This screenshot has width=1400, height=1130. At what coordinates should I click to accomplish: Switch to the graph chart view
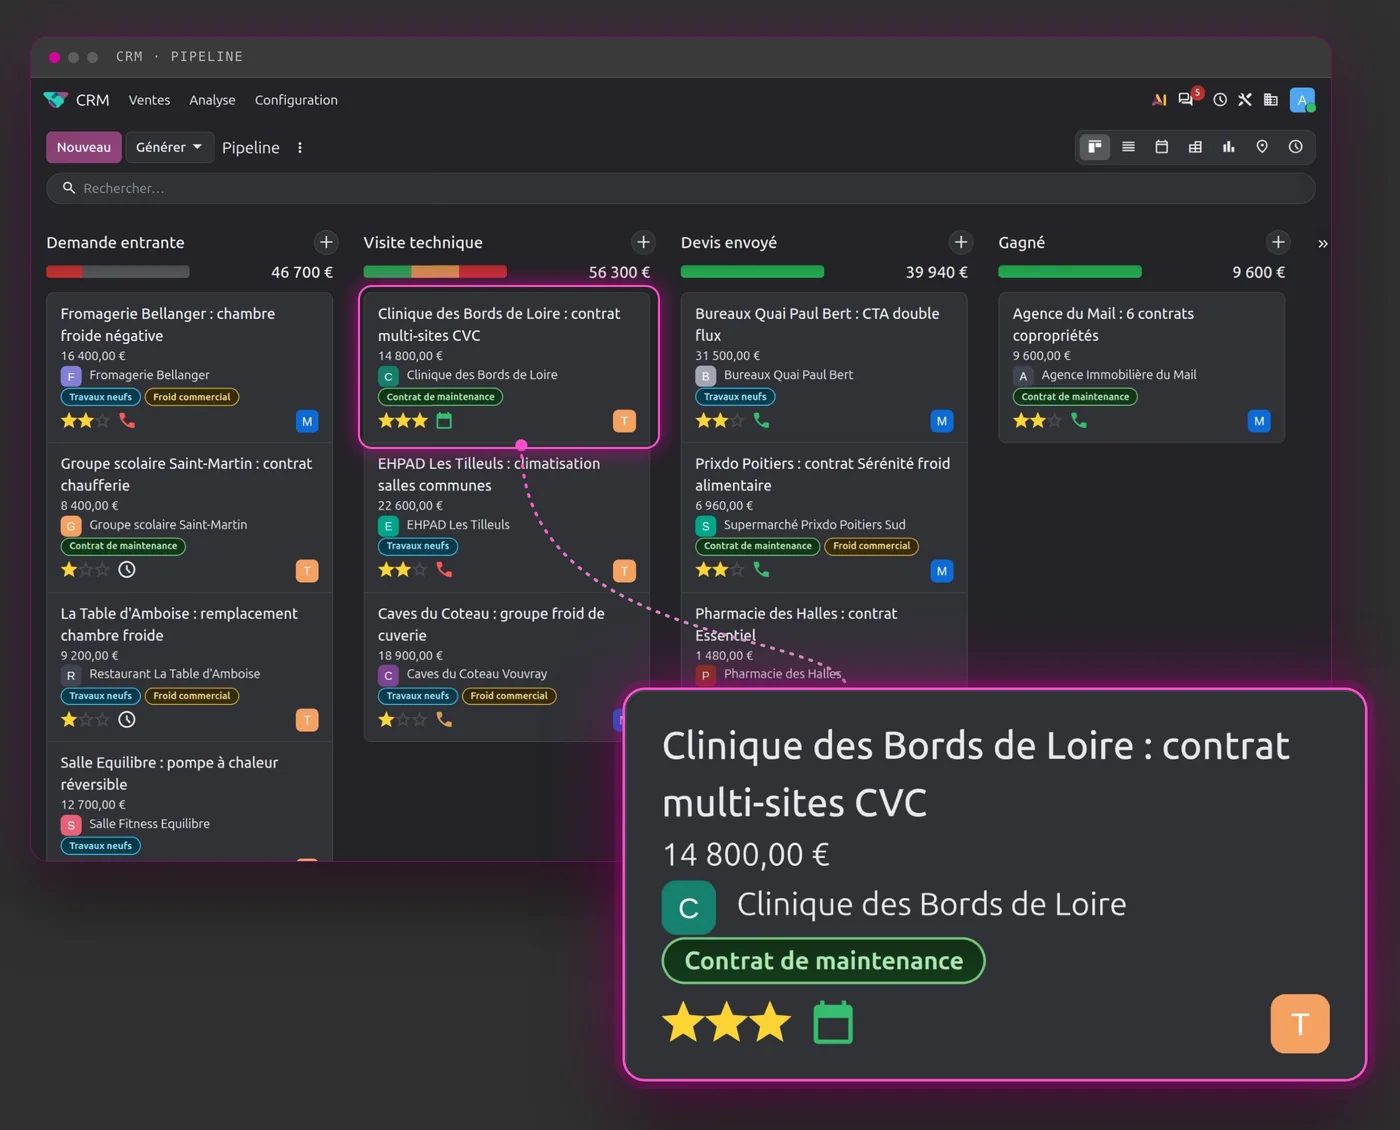1229,147
